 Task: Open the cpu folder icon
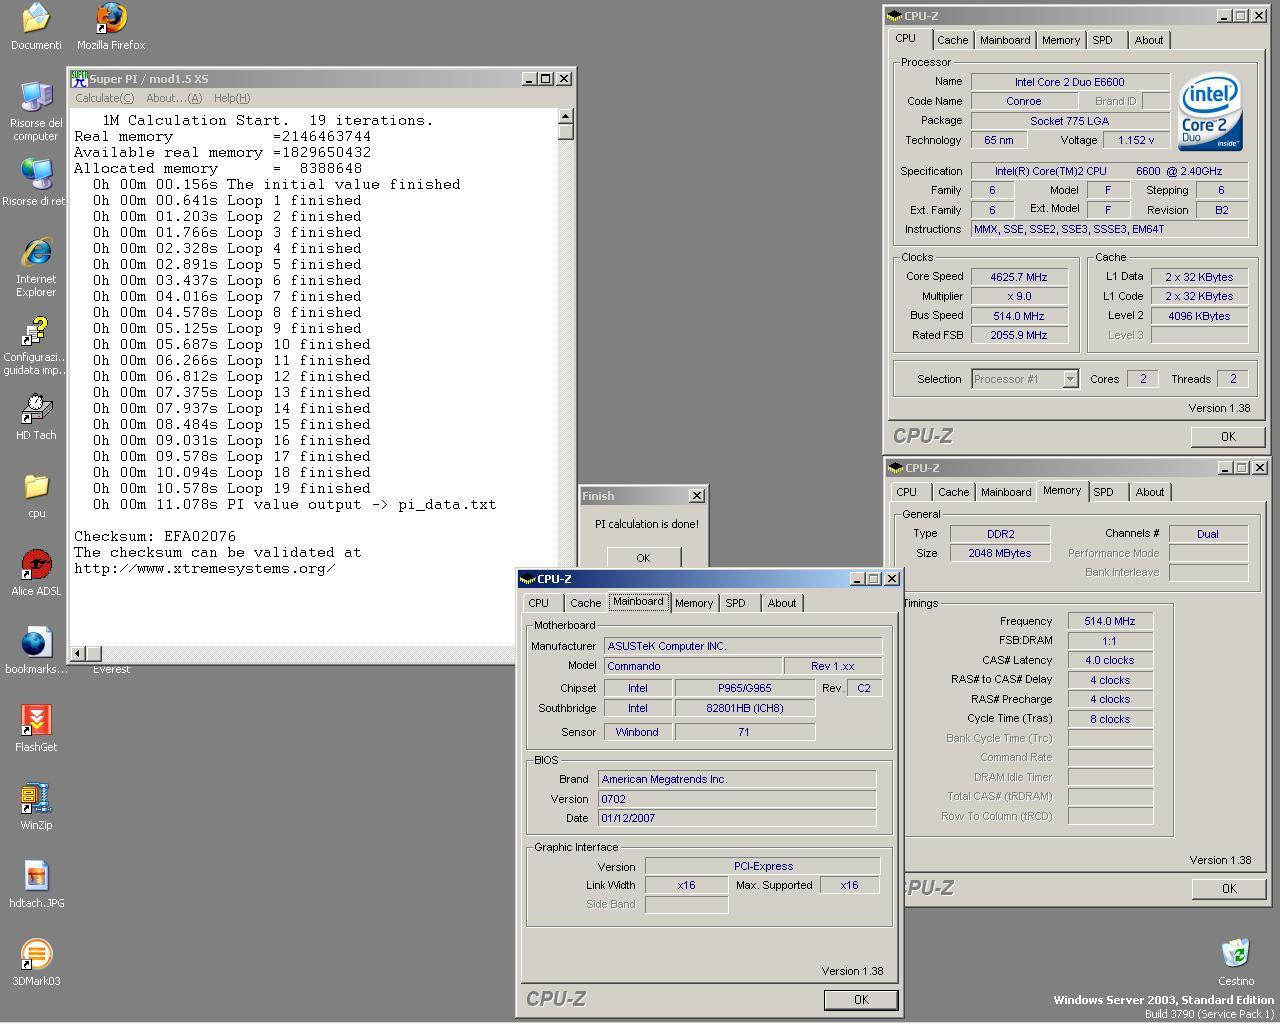coord(36,494)
